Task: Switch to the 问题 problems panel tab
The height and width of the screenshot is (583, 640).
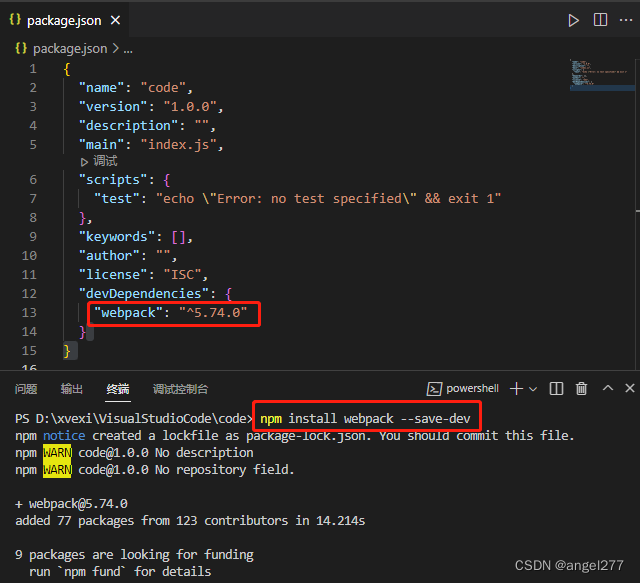Action: (x=26, y=389)
